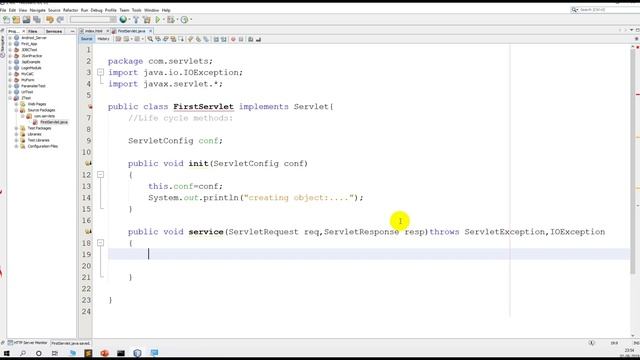Select FirstServlet.java in project tree

(x=53, y=122)
